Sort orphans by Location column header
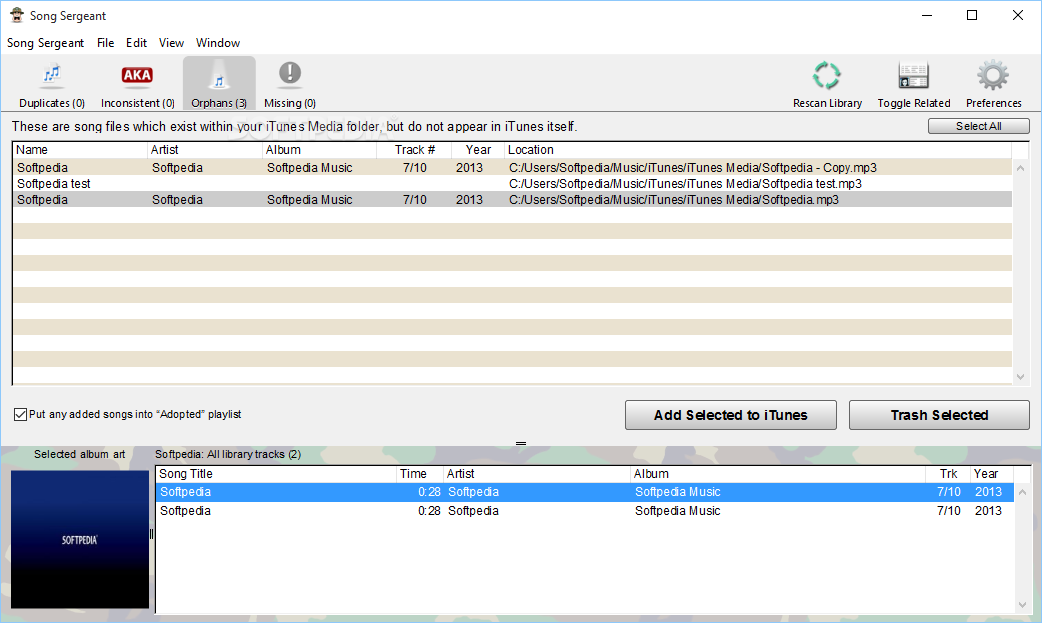1042x623 pixels. coord(758,150)
